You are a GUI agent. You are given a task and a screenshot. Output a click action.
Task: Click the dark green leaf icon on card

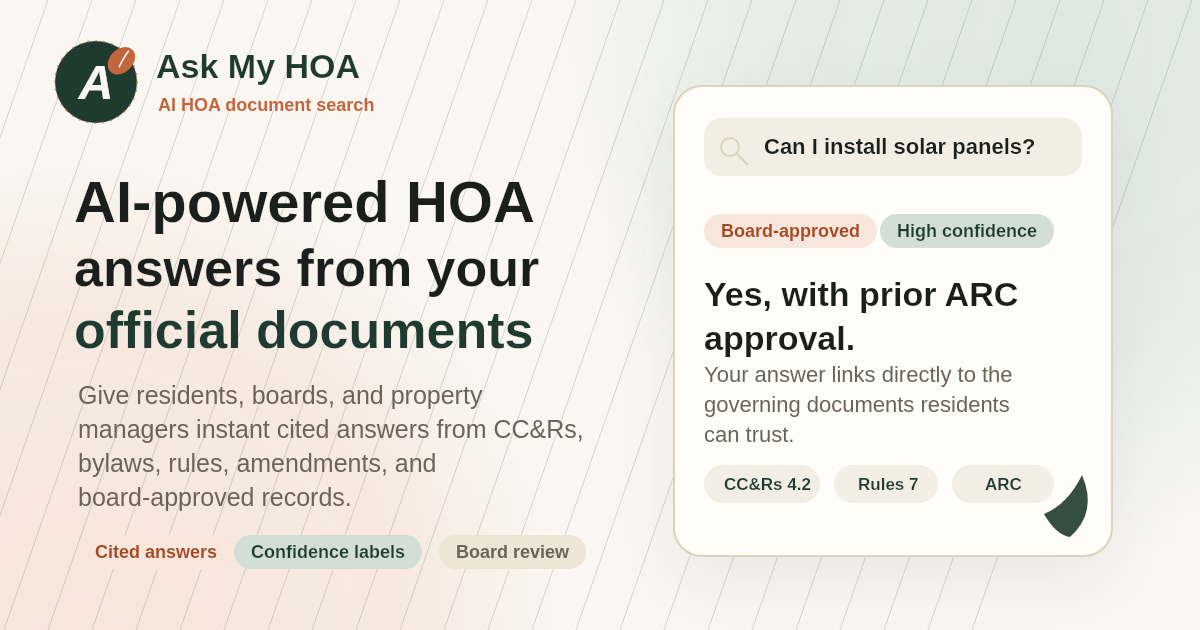click(x=1066, y=506)
